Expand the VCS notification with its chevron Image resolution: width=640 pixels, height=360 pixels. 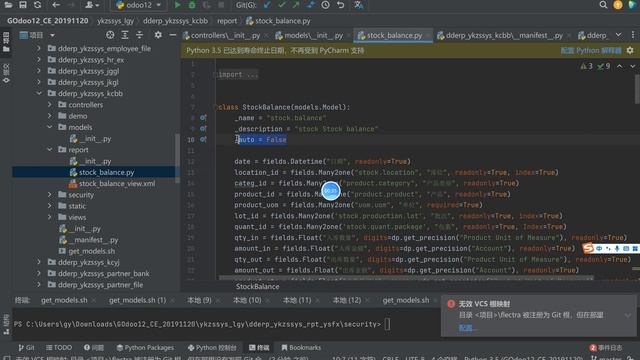628,315
